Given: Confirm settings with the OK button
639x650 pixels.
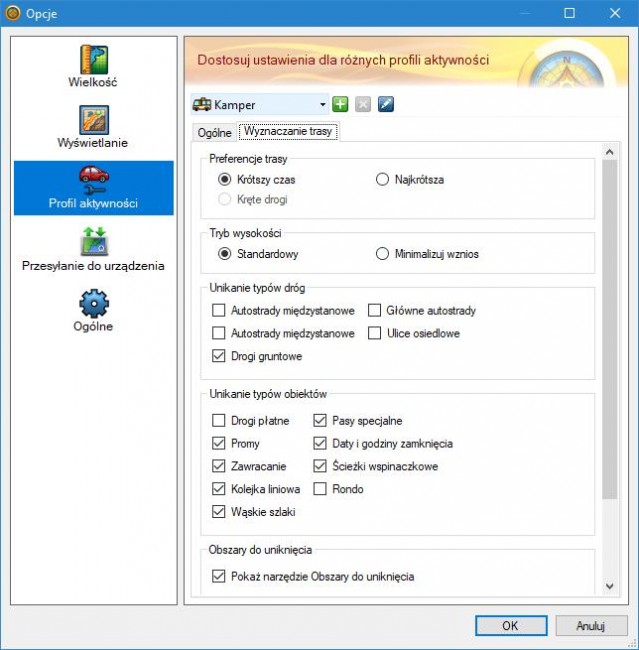Looking at the screenshot, I should click(x=511, y=625).
